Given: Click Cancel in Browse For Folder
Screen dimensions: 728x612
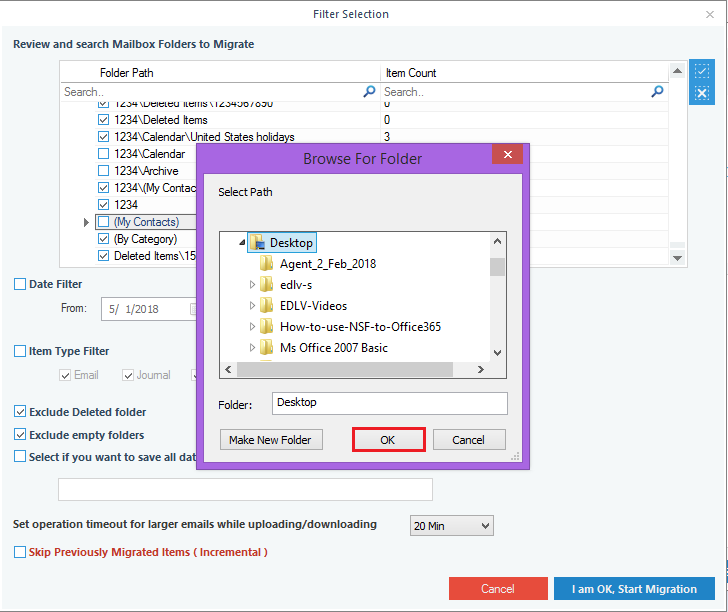Looking at the screenshot, I should 469,440.
